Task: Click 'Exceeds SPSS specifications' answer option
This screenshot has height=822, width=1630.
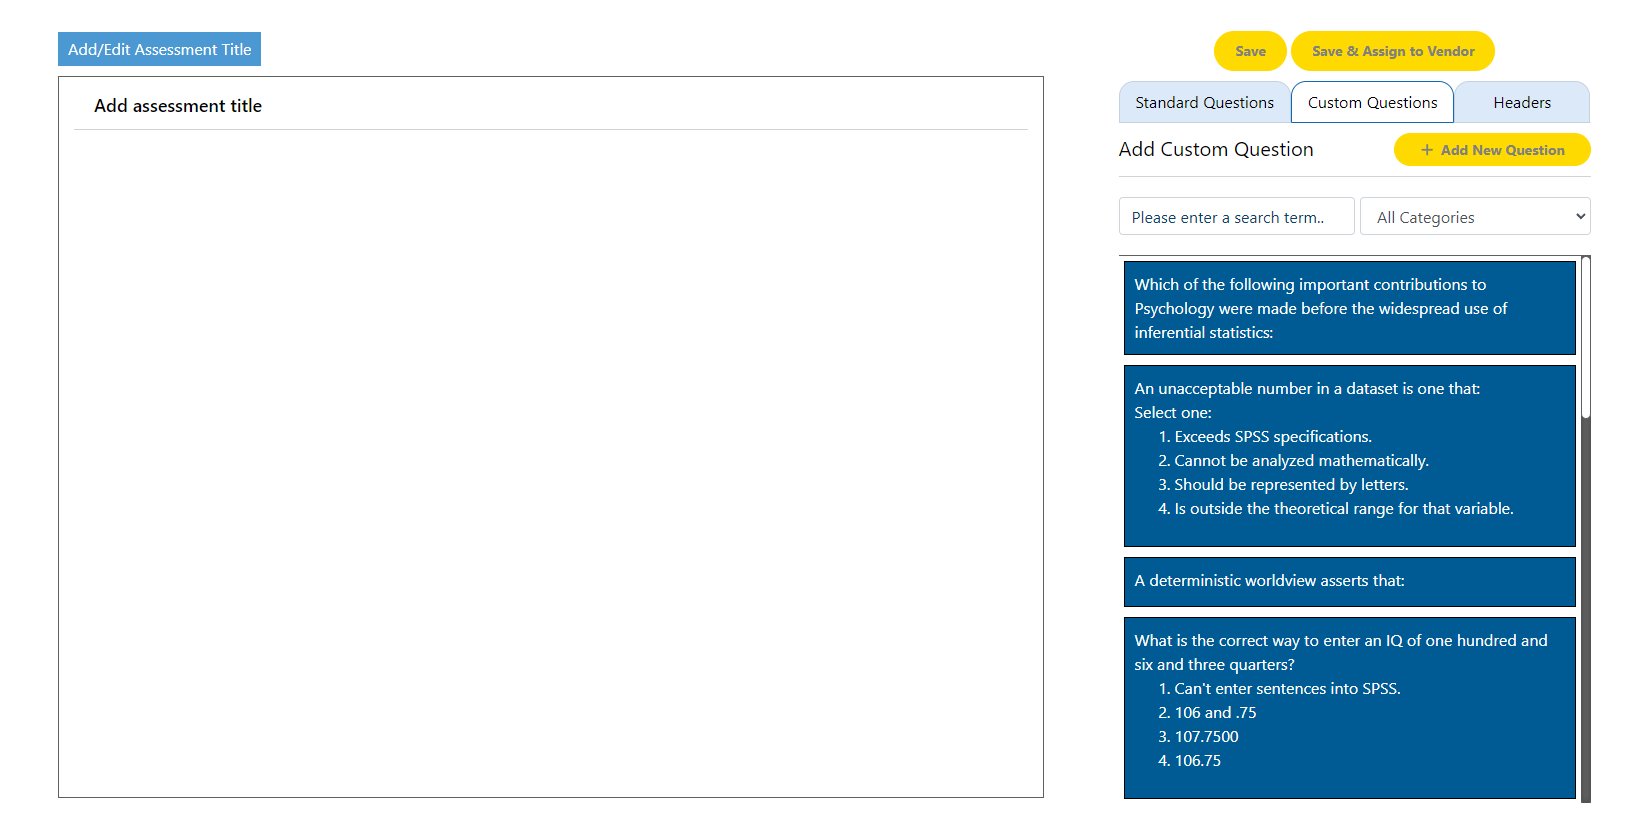Action: click(1272, 437)
